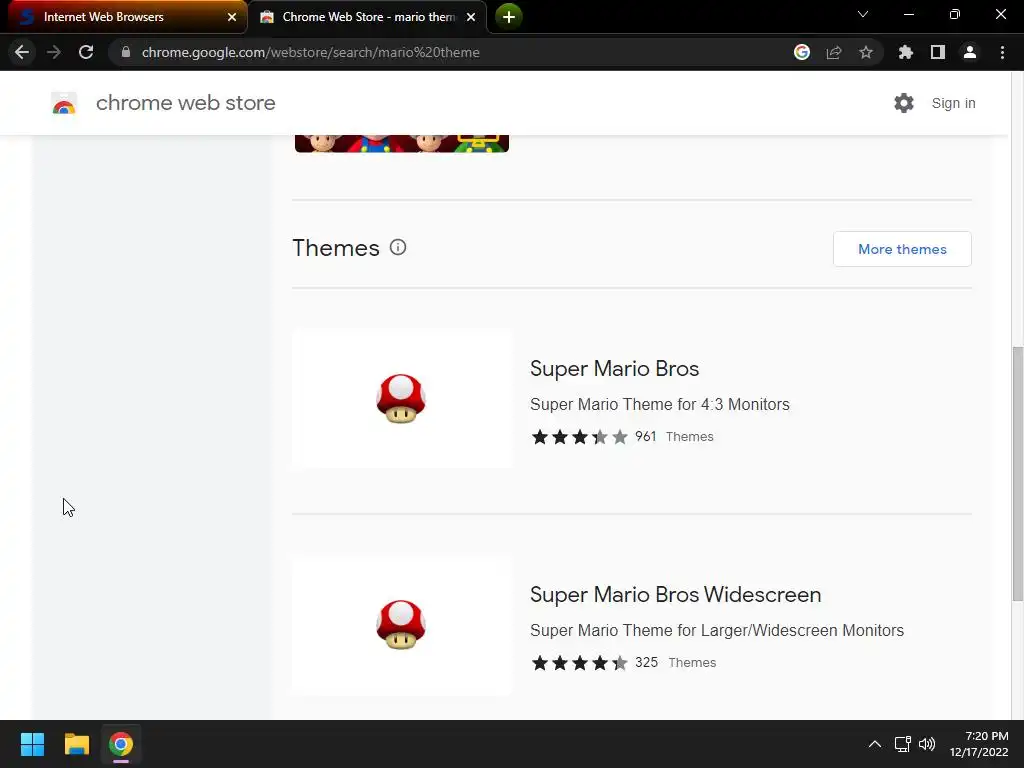Share this page using share icon
This screenshot has height=768, width=1024.
coord(834,52)
